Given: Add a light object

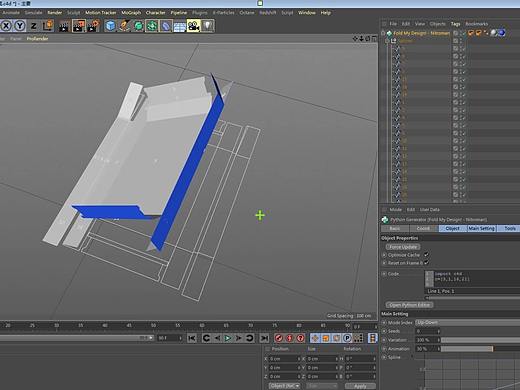Looking at the screenshot, I should (x=207, y=26).
